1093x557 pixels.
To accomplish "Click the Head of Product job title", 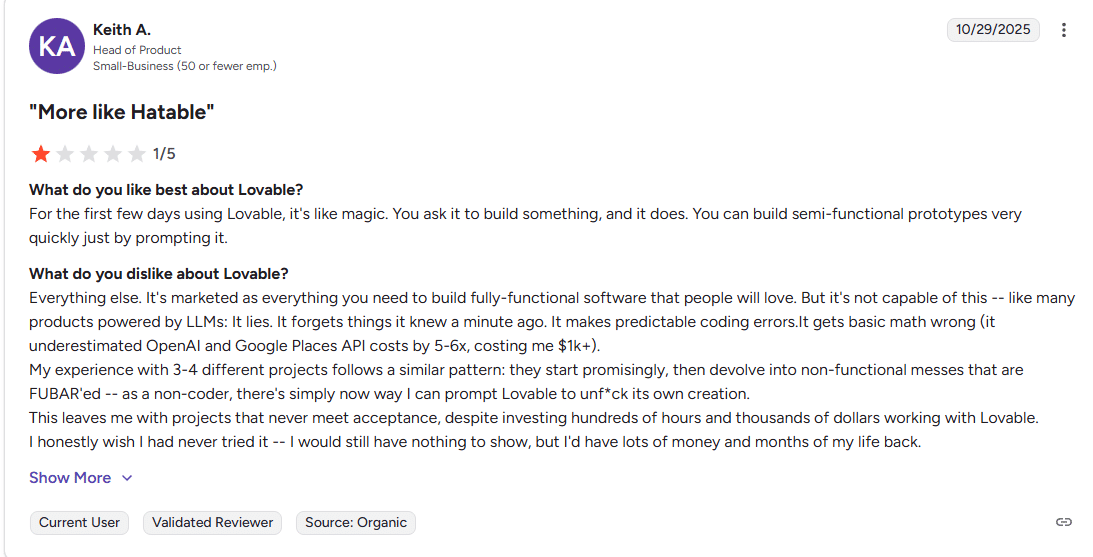I will 137,50.
